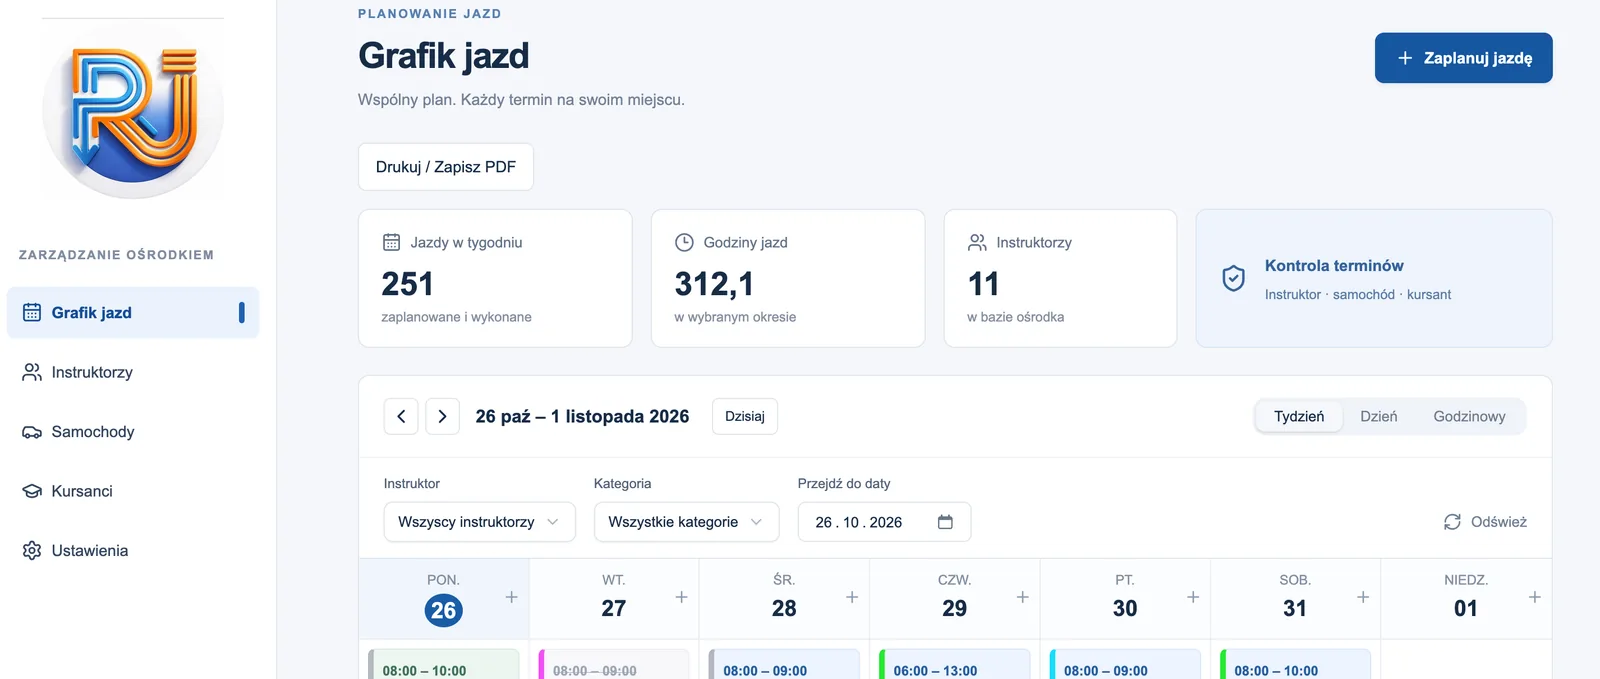
Task: Click calendar icon in Jazdy w tygodniu card
Action: coord(392,242)
